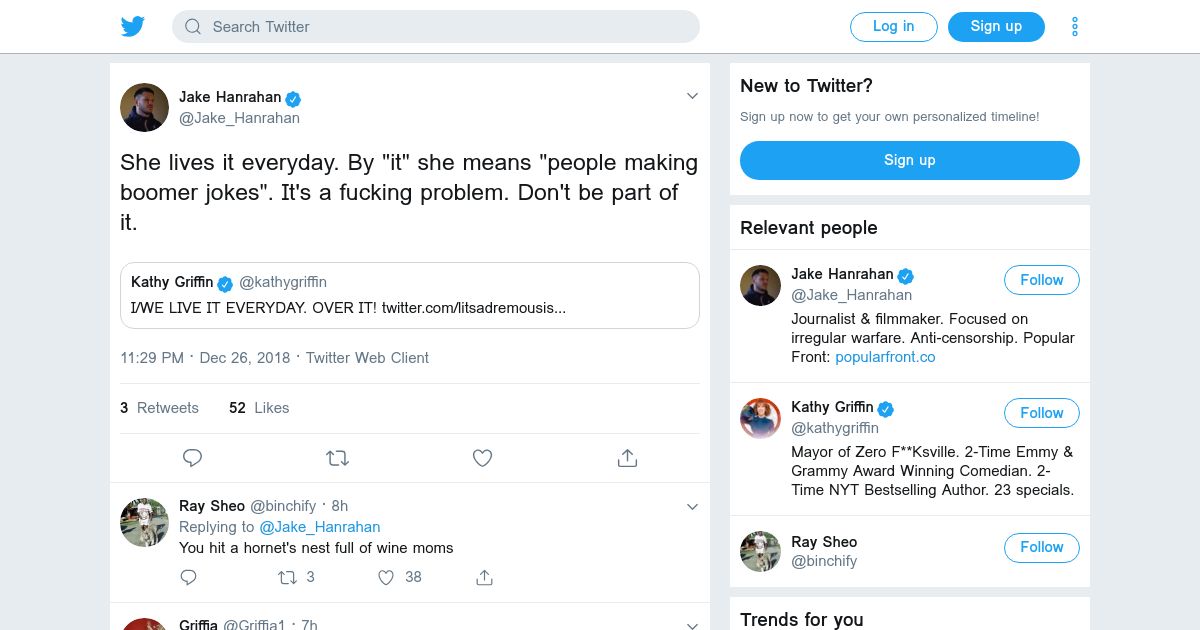Click the Twitter bird logo
1200x630 pixels.
(133, 27)
